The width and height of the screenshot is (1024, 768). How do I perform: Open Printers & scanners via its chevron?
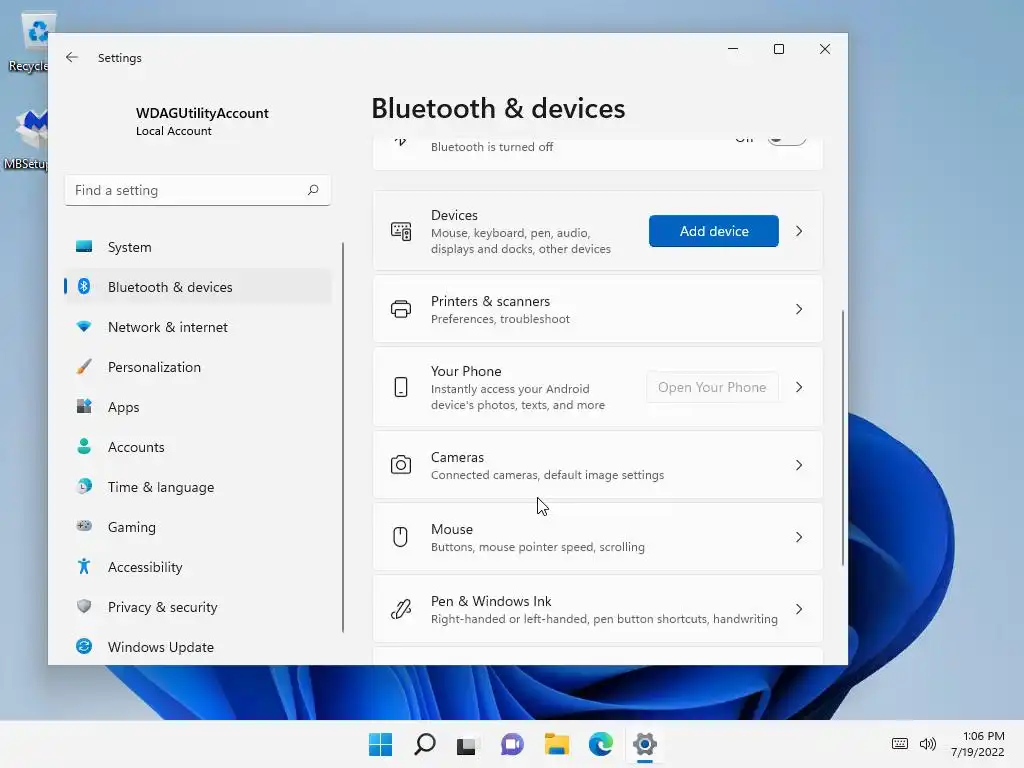[x=799, y=309]
